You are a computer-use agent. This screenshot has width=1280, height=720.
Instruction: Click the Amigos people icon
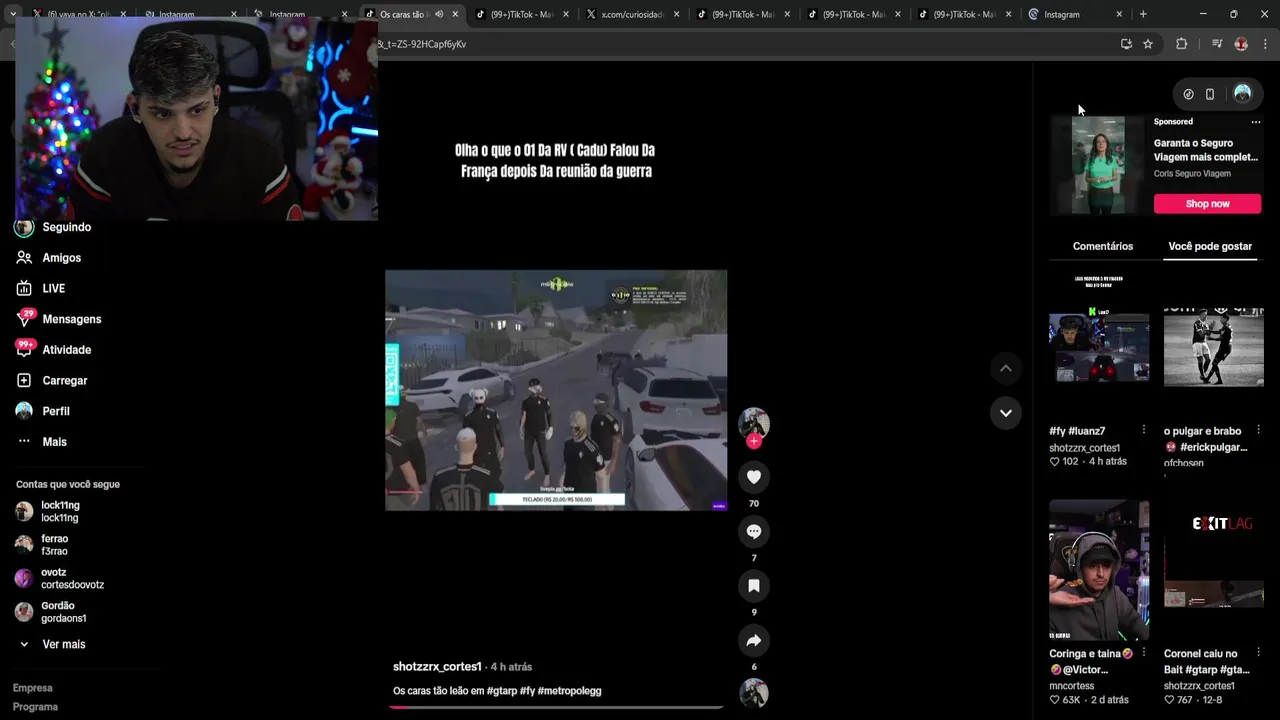tap(24, 258)
